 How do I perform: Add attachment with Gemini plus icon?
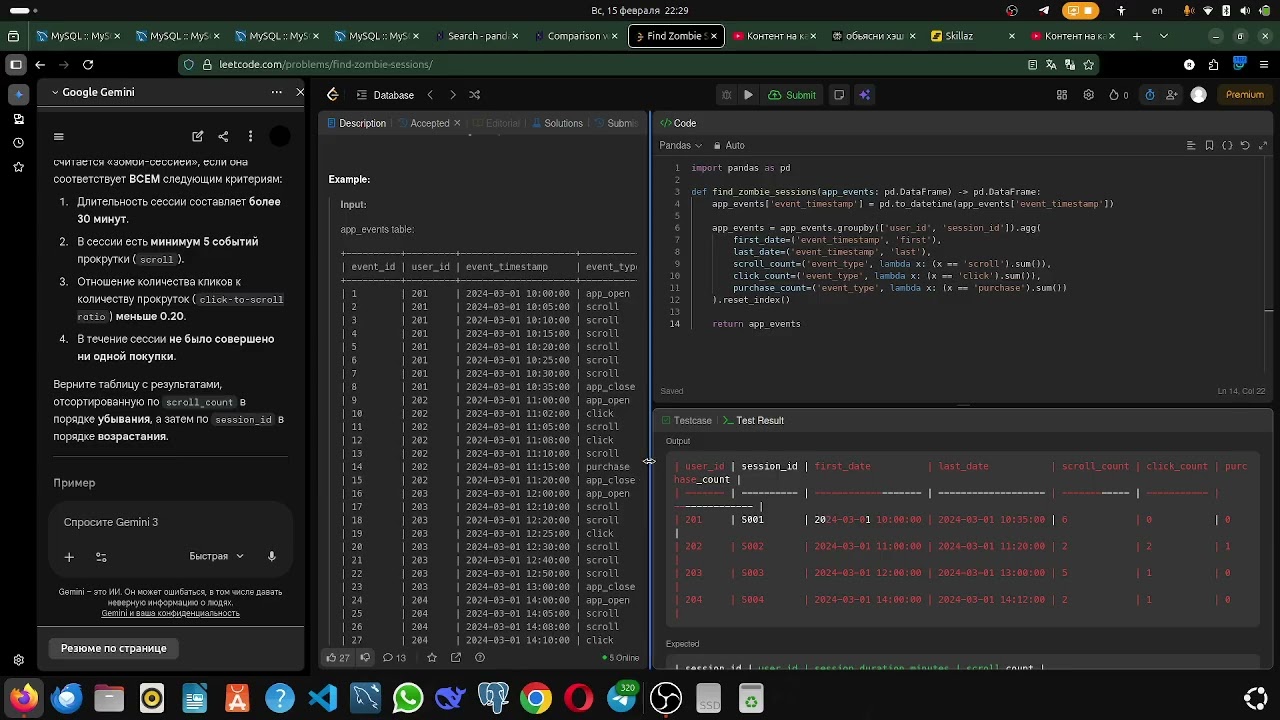(x=69, y=557)
